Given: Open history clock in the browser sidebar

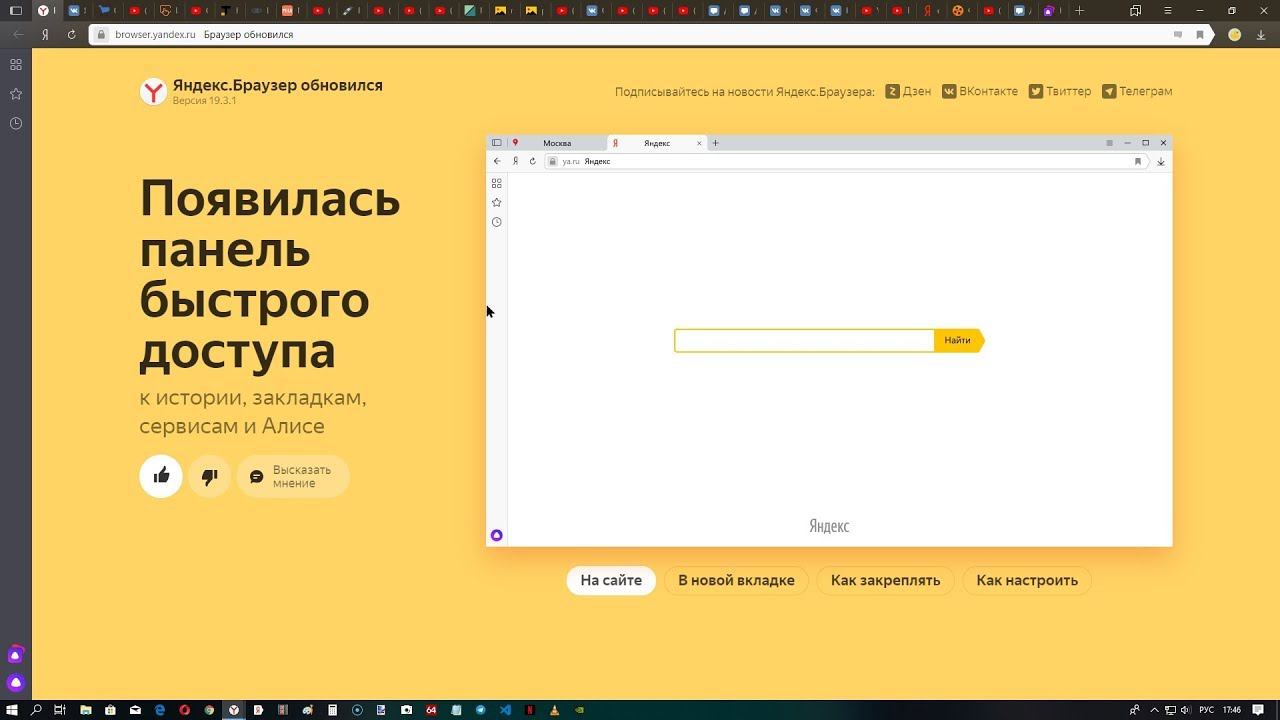Looking at the screenshot, I should point(16,123).
